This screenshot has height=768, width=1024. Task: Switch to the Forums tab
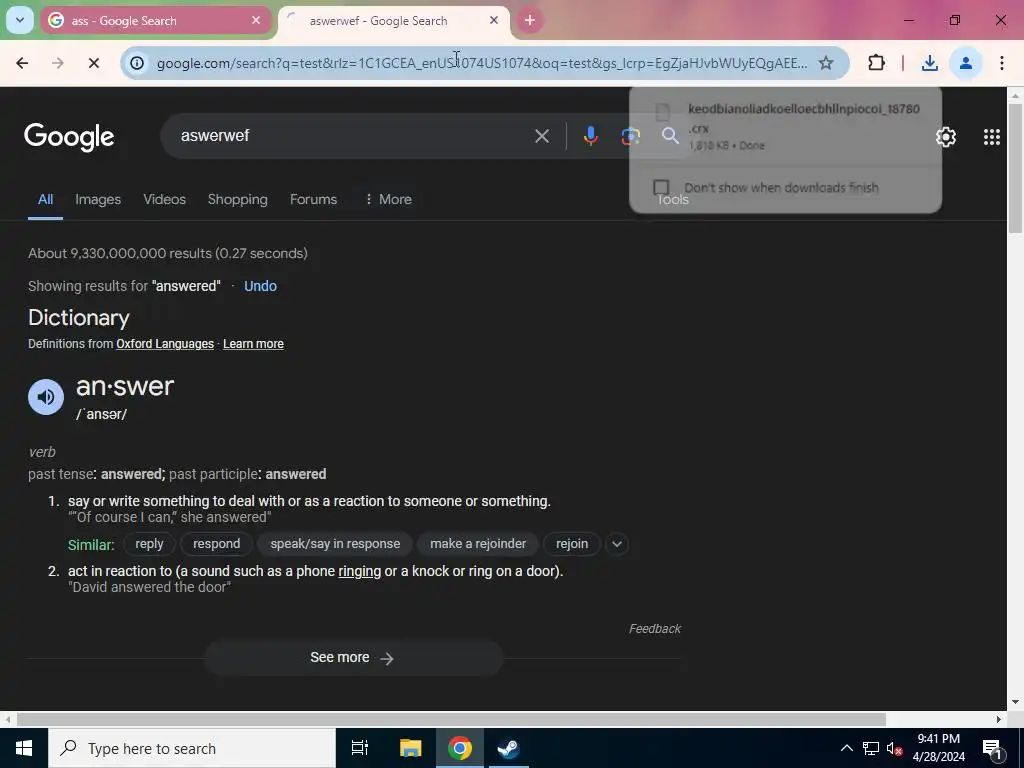coord(313,200)
